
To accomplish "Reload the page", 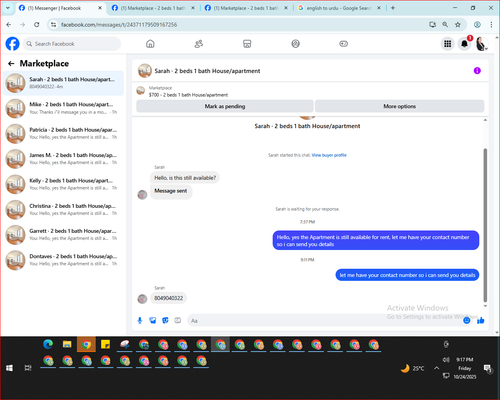I will pyautogui.click(x=37, y=25).
